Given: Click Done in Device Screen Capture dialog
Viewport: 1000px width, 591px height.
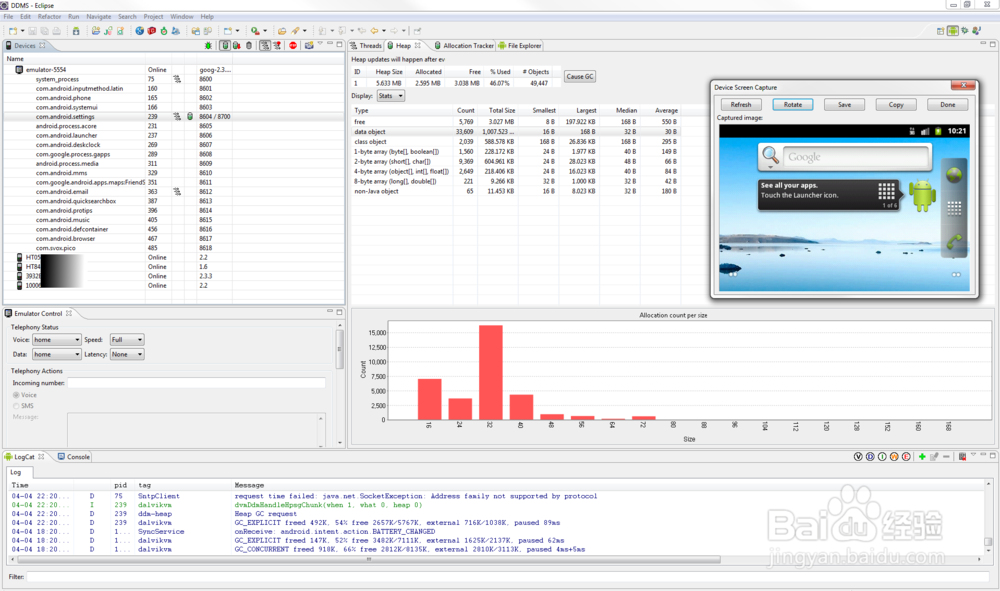Looking at the screenshot, I should [948, 105].
